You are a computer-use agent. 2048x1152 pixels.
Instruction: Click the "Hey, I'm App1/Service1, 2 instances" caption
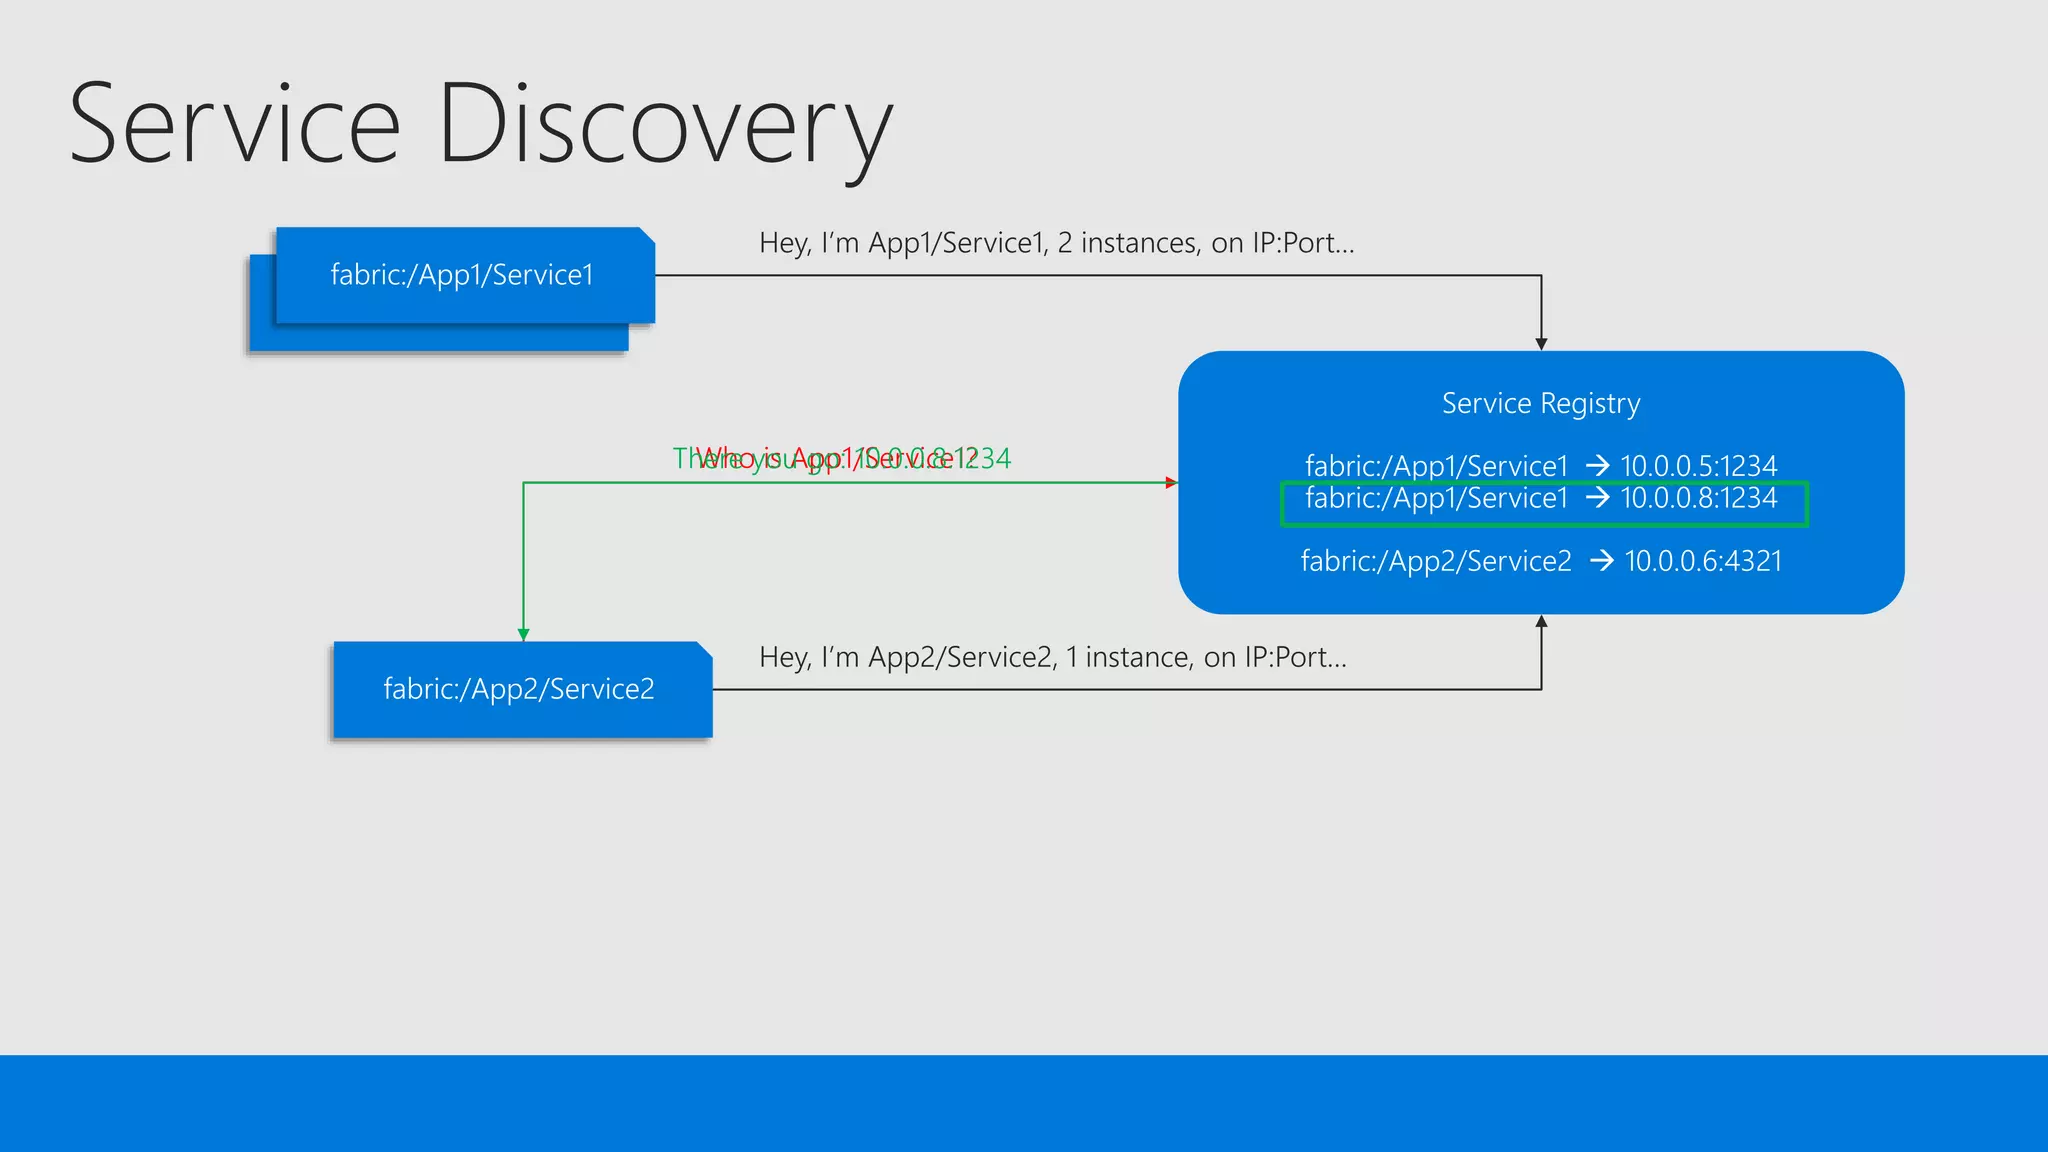point(1056,243)
